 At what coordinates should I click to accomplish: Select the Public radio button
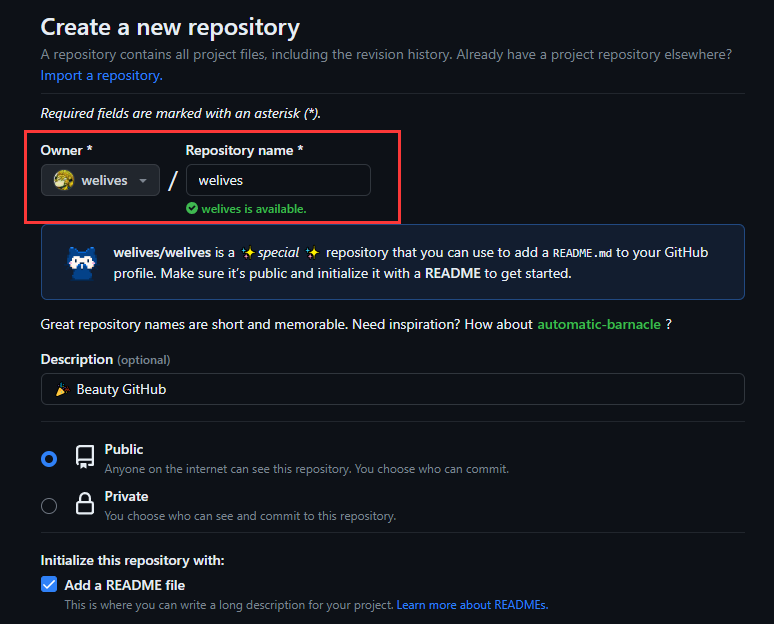[49, 459]
